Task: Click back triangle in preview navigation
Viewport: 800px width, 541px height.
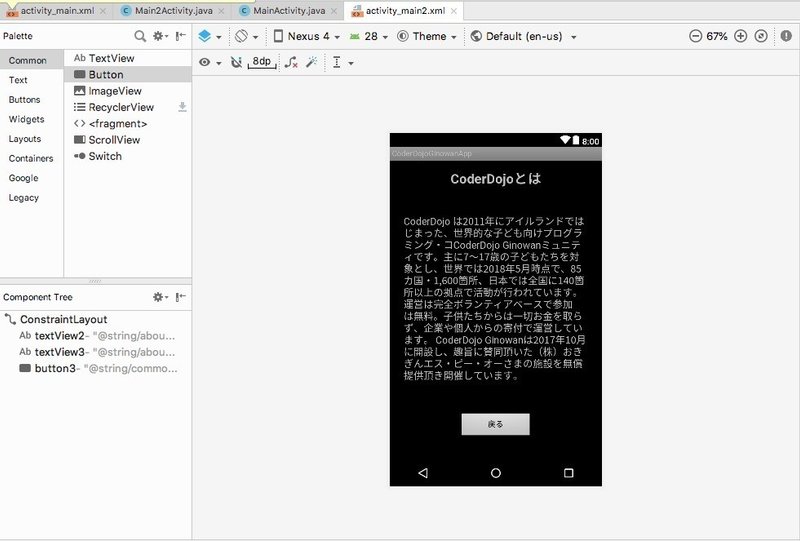Action: 423,473
